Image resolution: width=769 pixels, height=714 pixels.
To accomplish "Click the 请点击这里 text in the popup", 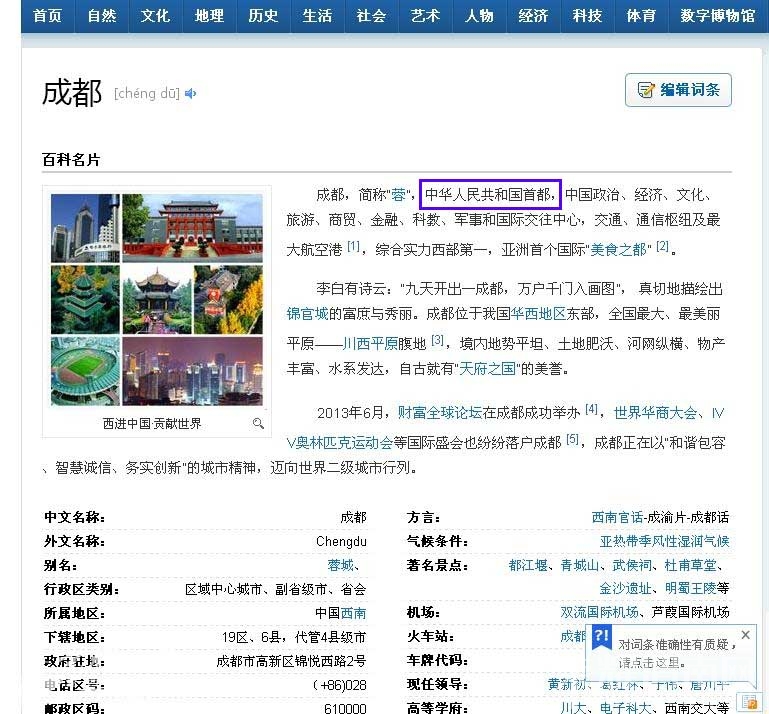I will (x=649, y=662).
